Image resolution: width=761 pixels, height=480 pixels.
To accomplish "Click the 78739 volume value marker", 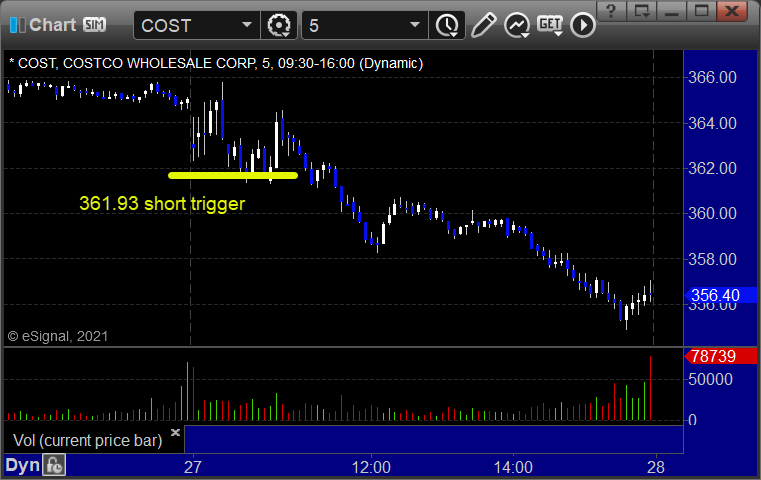I will click(x=720, y=356).
